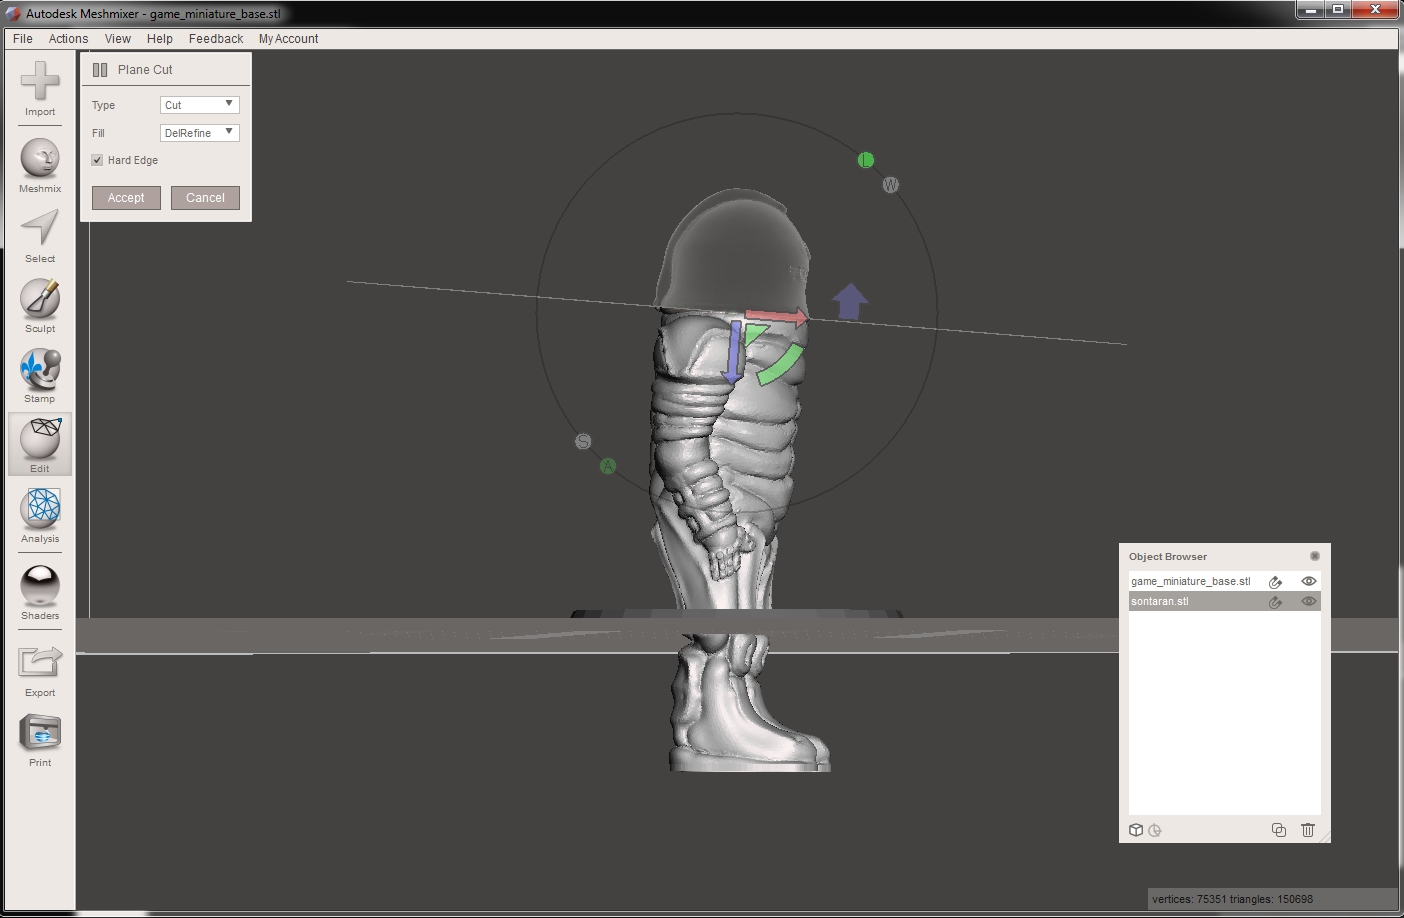Click the blue downward arrow handle
This screenshot has height=918, width=1404.
pos(733,352)
